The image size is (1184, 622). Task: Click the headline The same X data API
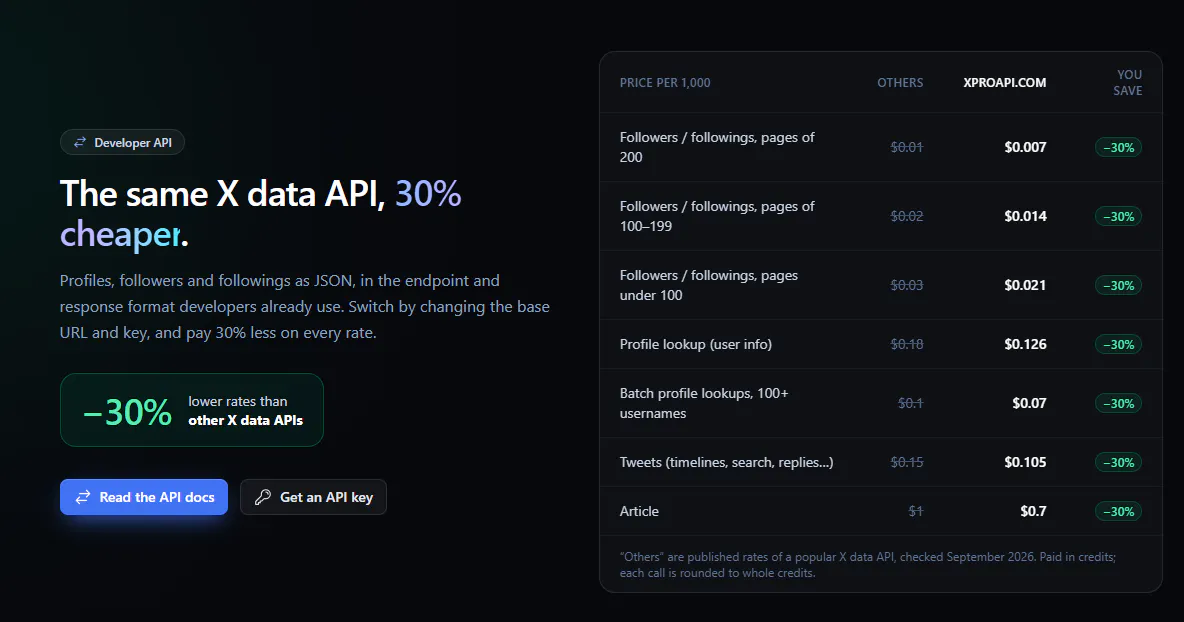coord(261,214)
